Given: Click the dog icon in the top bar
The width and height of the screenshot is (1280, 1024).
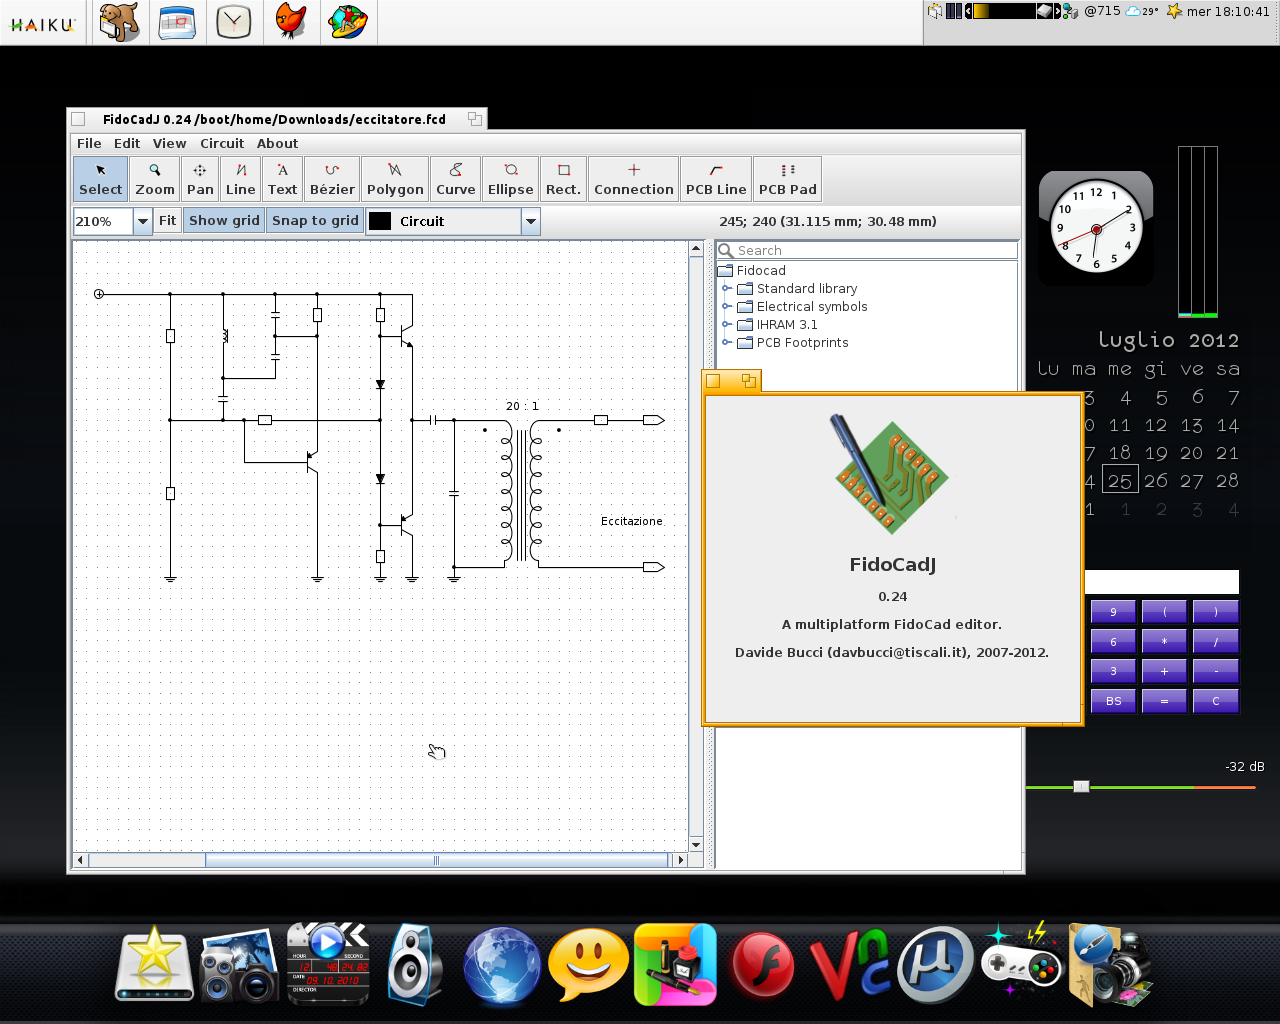Looking at the screenshot, I should (120, 22).
